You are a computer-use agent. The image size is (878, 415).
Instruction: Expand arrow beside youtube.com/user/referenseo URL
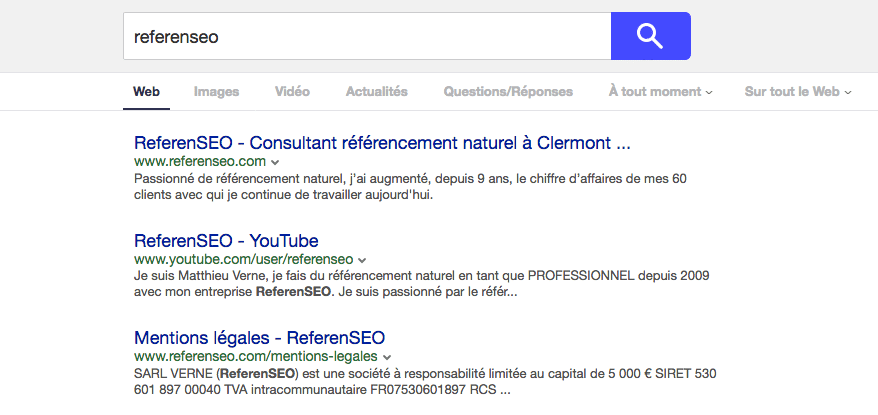tap(362, 260)
